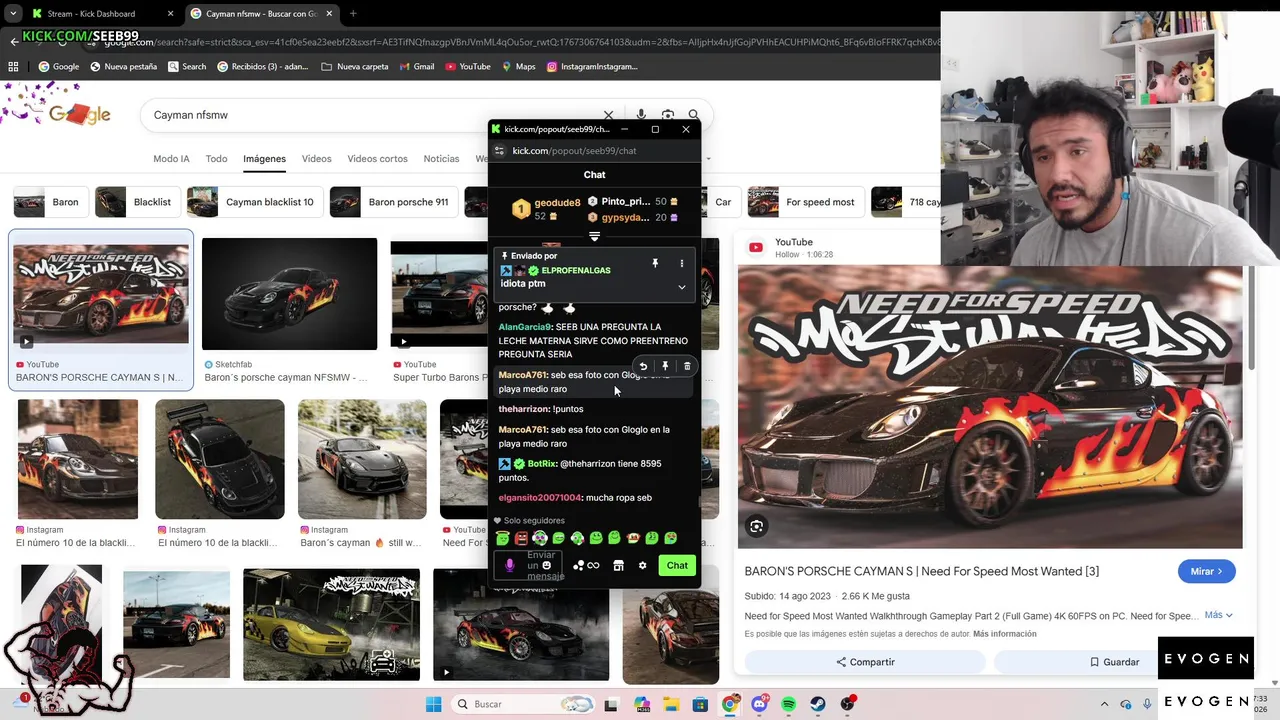The image size is (1280, 720).
Task: Click geodude8 top gifter name
Action: 557,203
